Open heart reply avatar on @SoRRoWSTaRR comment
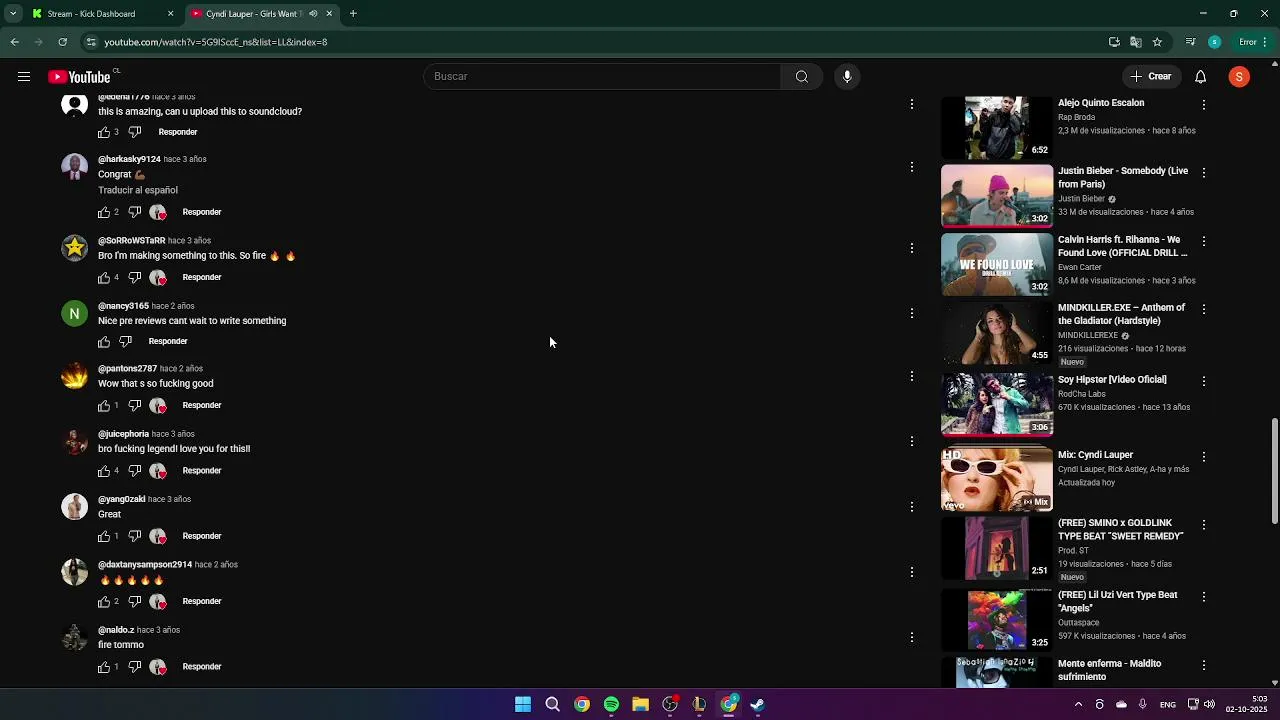 [158, 277]
